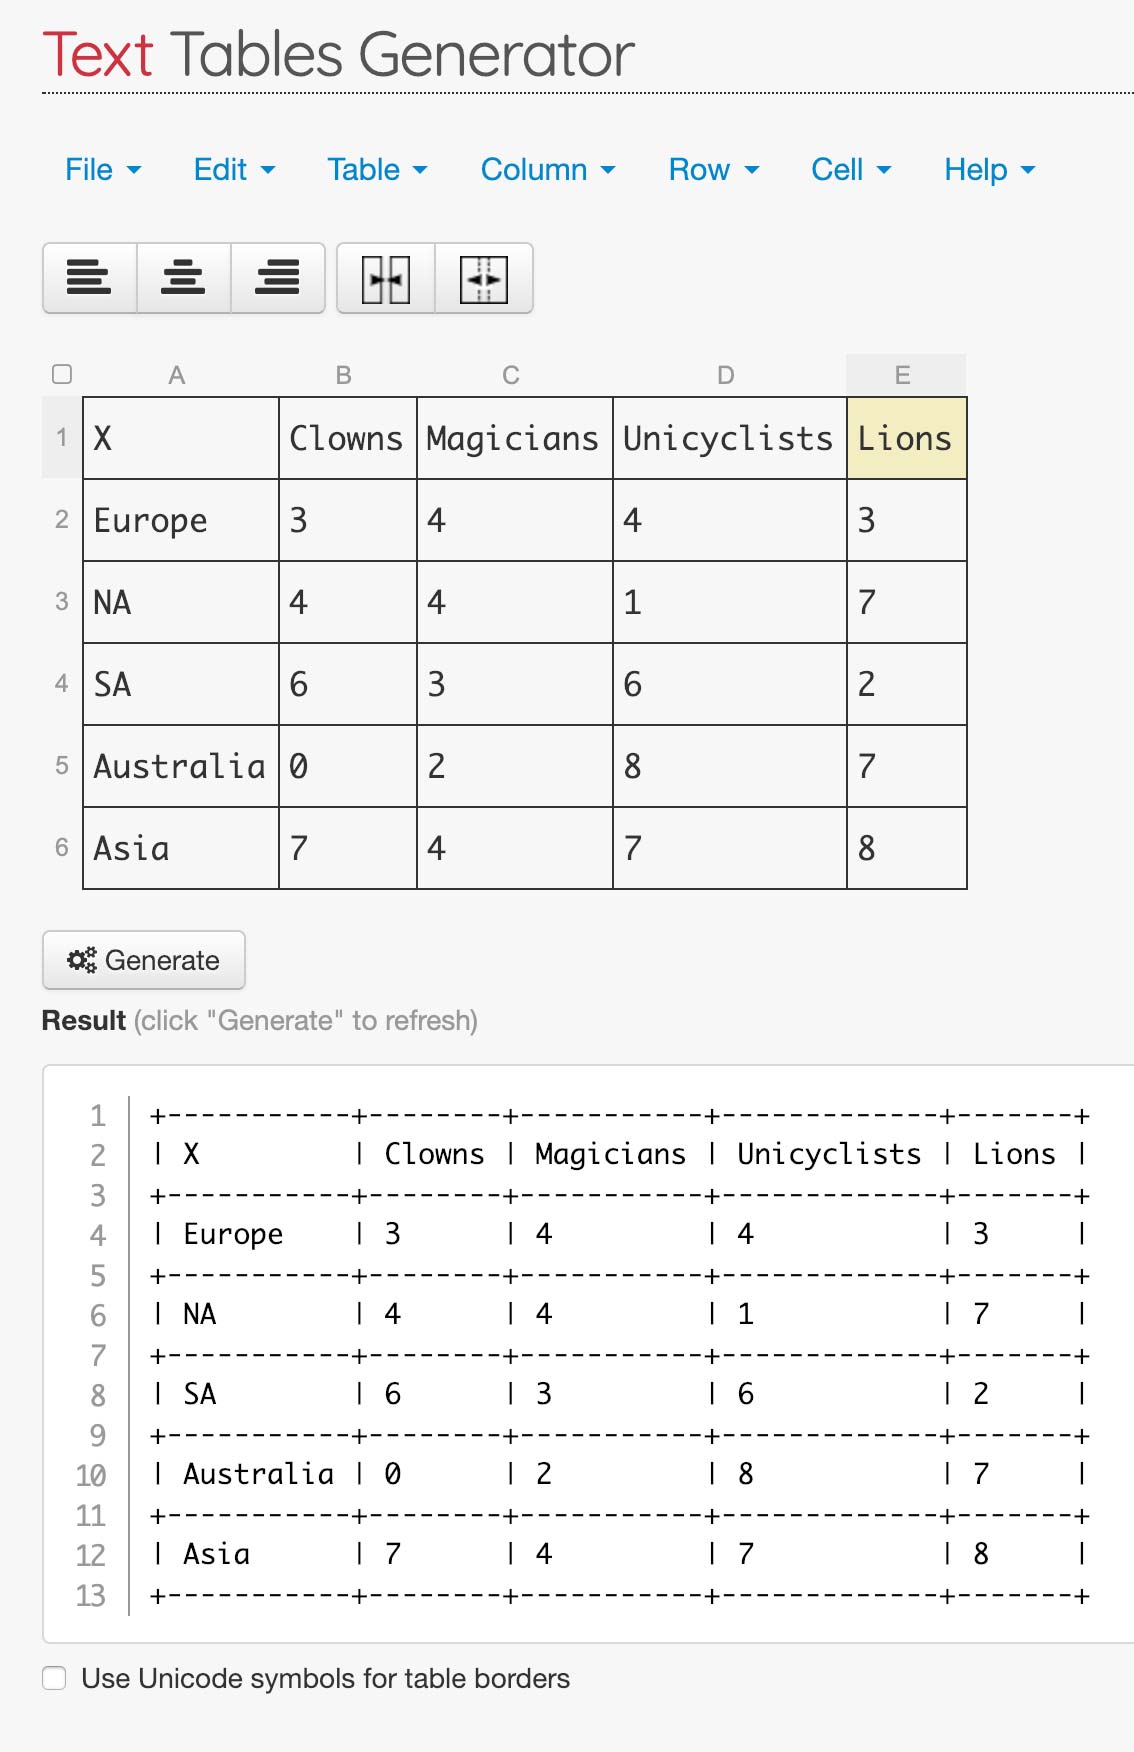Image resolution: width=1134 pixels, height=1752 pixels.
Task: Click the Generate button
Action: click(x=143, y=959)
